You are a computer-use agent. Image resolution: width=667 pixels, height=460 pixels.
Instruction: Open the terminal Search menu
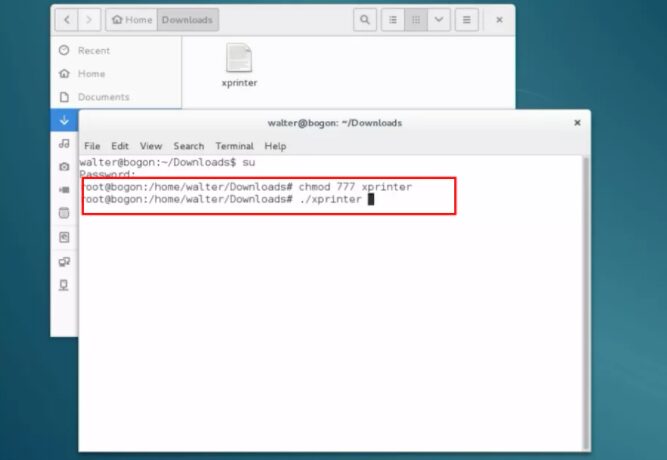tap(188, 146)
